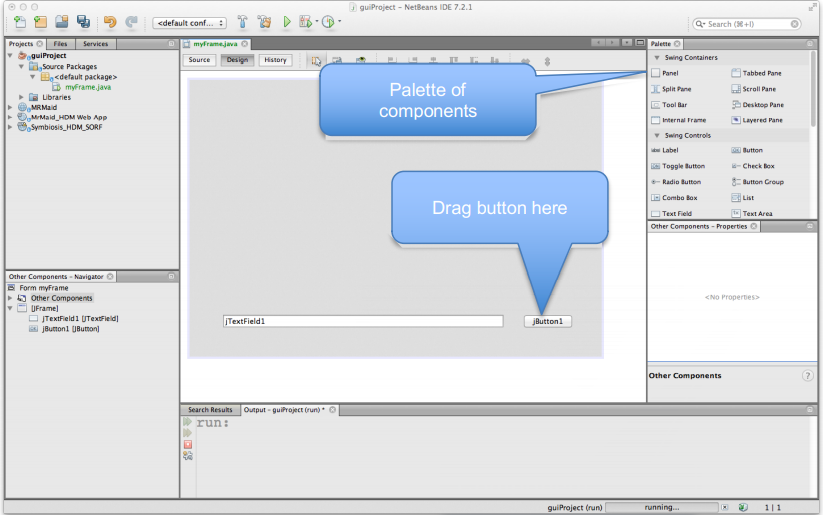Open the Profile Project dropdown arrow
823x515 pixels.
(340, 22)
